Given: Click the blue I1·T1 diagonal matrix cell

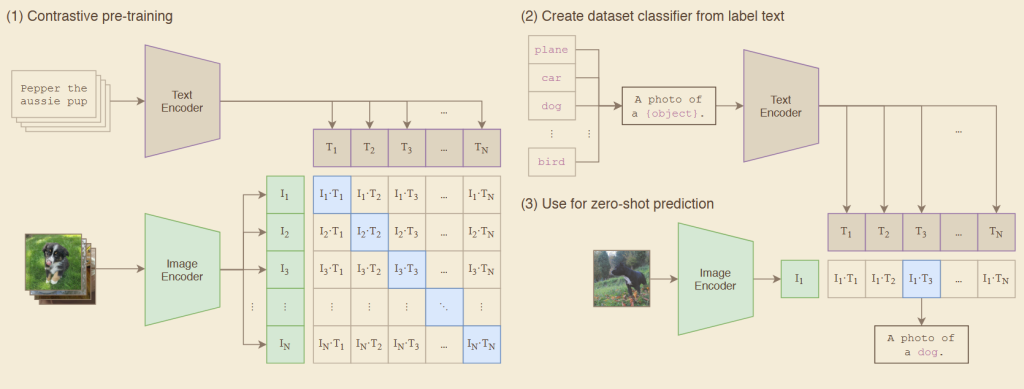Looking at the screenshot, I should tap(332, 194).
